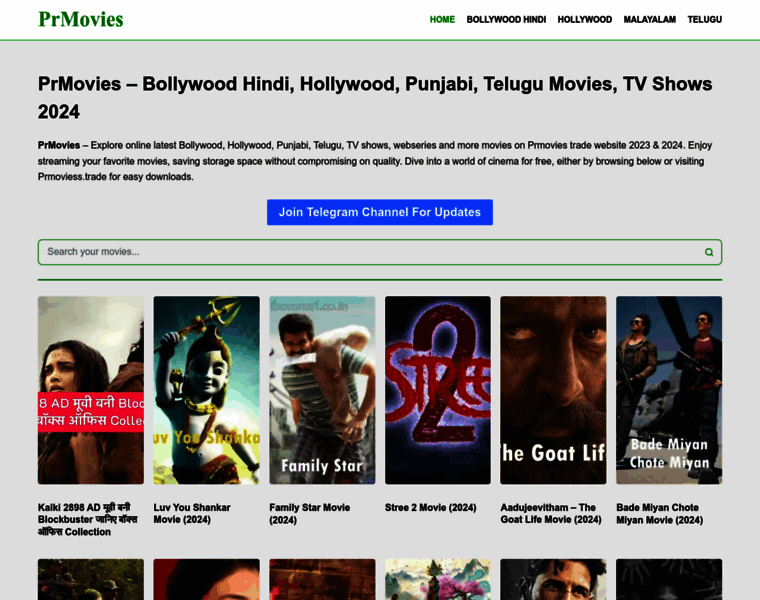Open the Kalki 2898 AD poster thumbnail

tap(91, 390)
